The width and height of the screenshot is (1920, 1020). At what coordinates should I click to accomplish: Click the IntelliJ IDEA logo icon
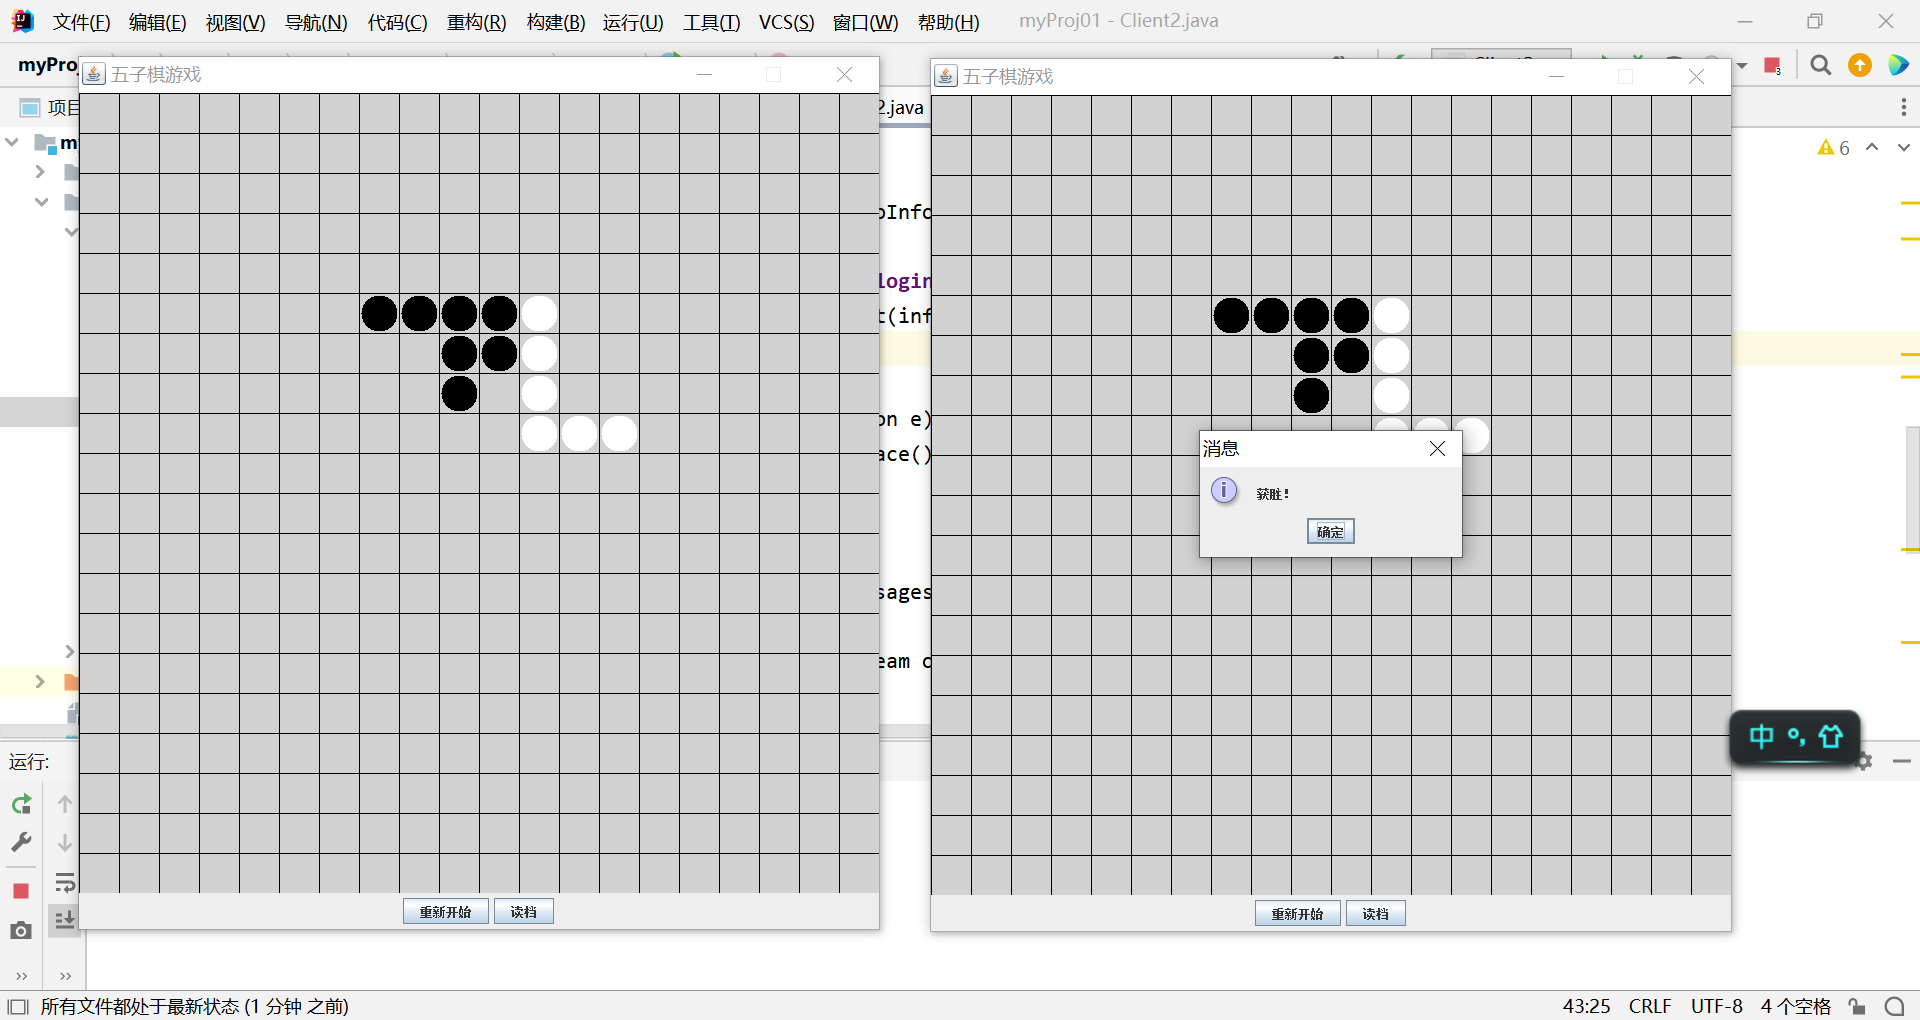(22, 21)
